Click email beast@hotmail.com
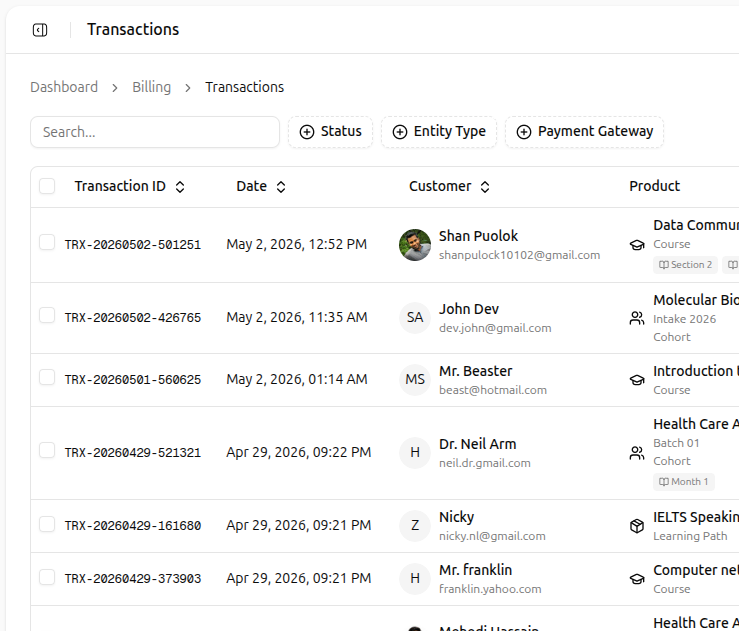739x631 pixels. point(493,390)
